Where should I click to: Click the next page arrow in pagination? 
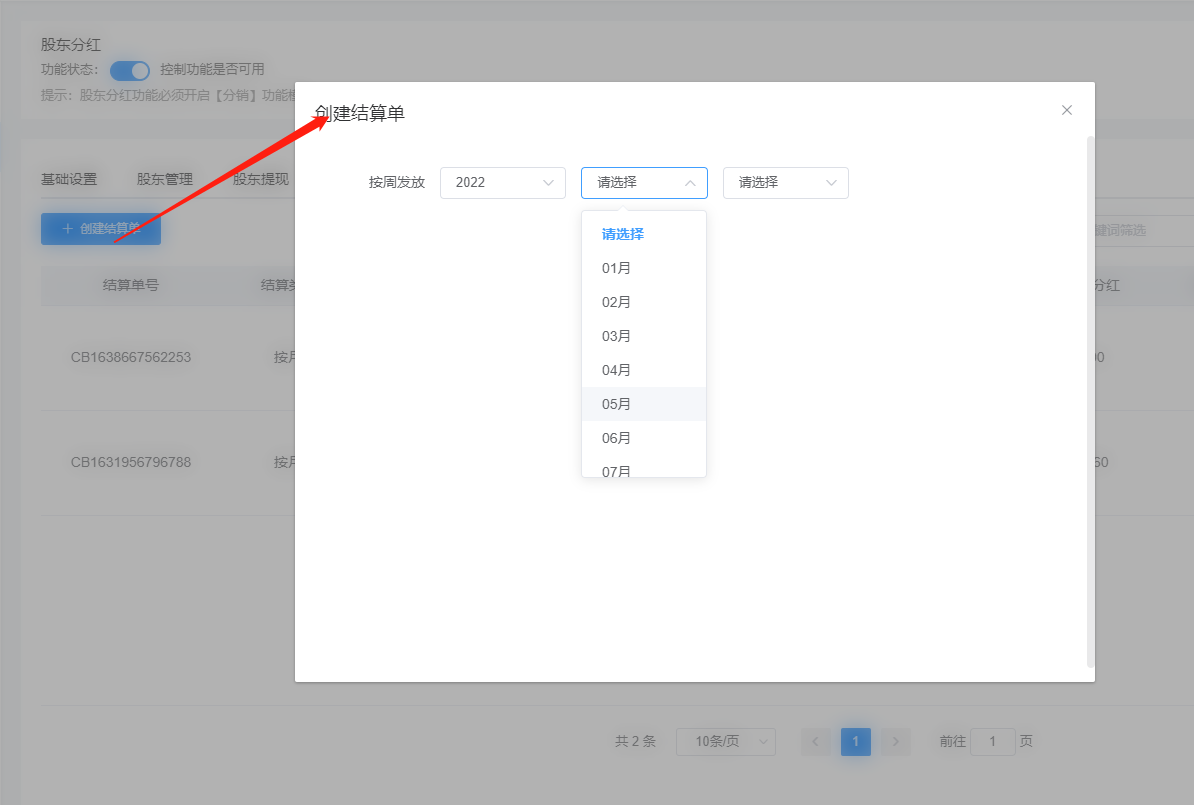click(x=895, y=741)
